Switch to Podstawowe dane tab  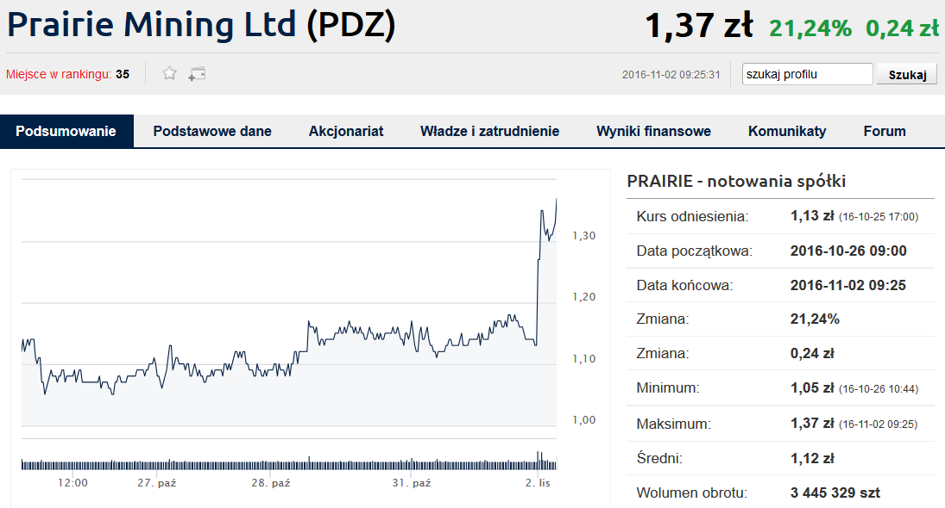click(212, 131)
